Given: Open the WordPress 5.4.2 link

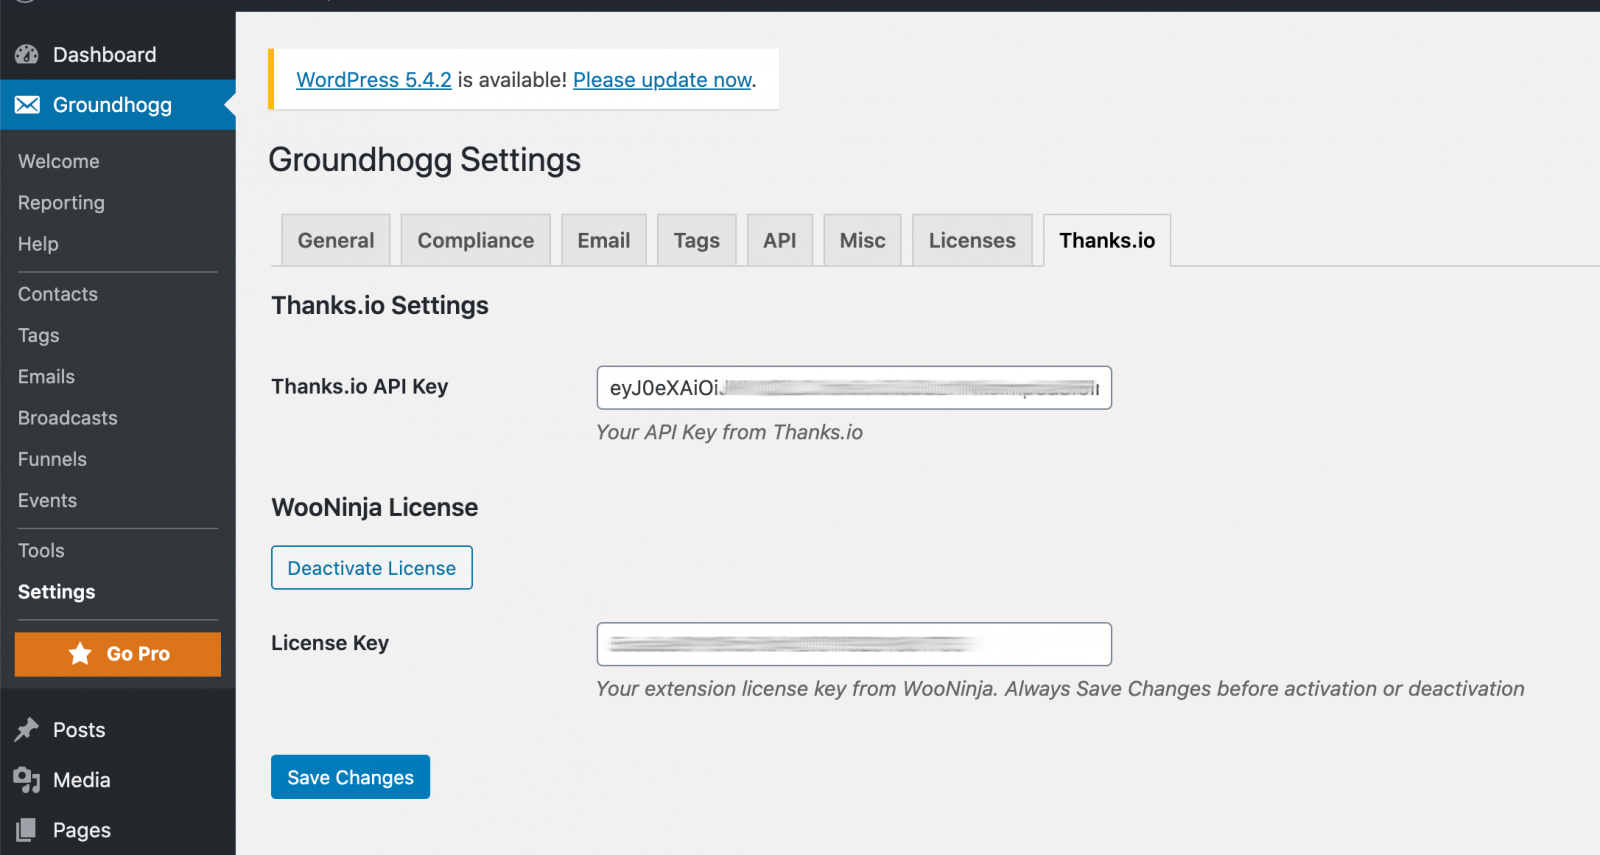Looking at the screenshot, I should (x=374, y=80).
